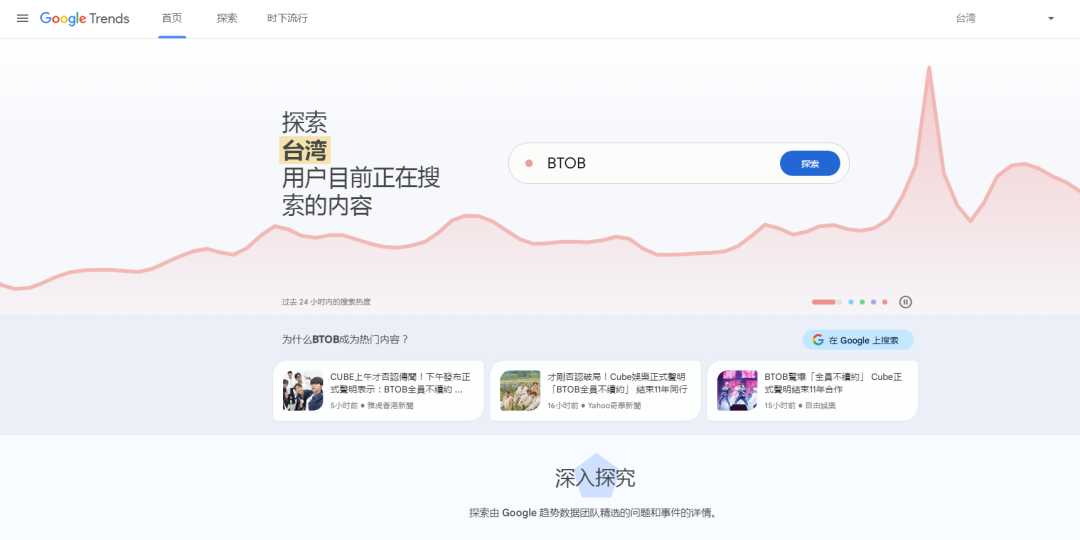Open the 台湾 region dropdown

pos(1005,19)
